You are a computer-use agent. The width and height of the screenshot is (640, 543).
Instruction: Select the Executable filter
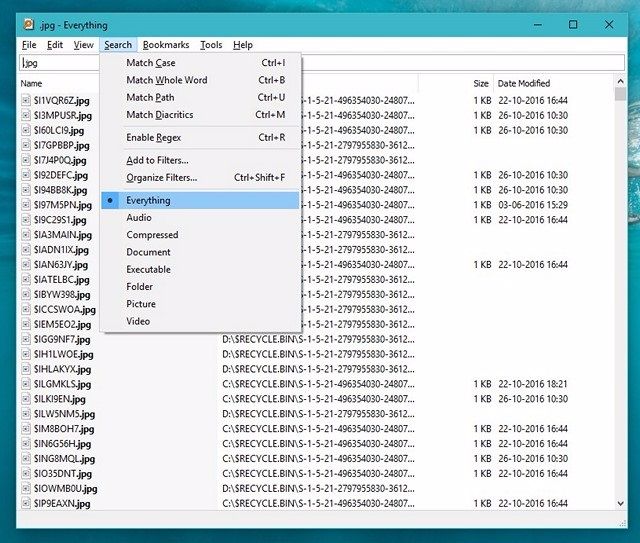coord(200,269)
